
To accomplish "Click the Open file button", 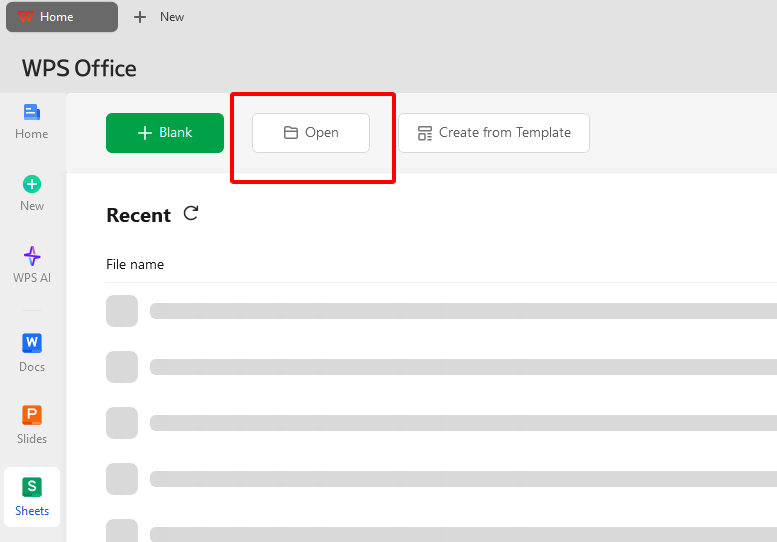I will tap(311, 133).
